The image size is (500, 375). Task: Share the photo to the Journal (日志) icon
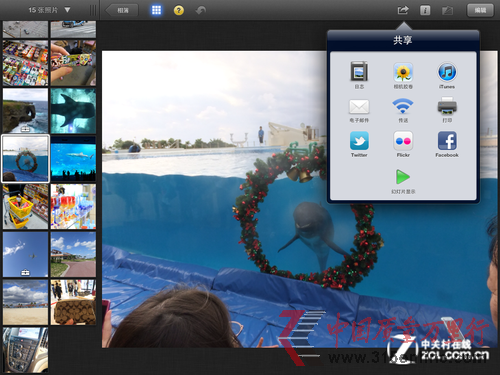pyautogui.click(x=359, y=71)
